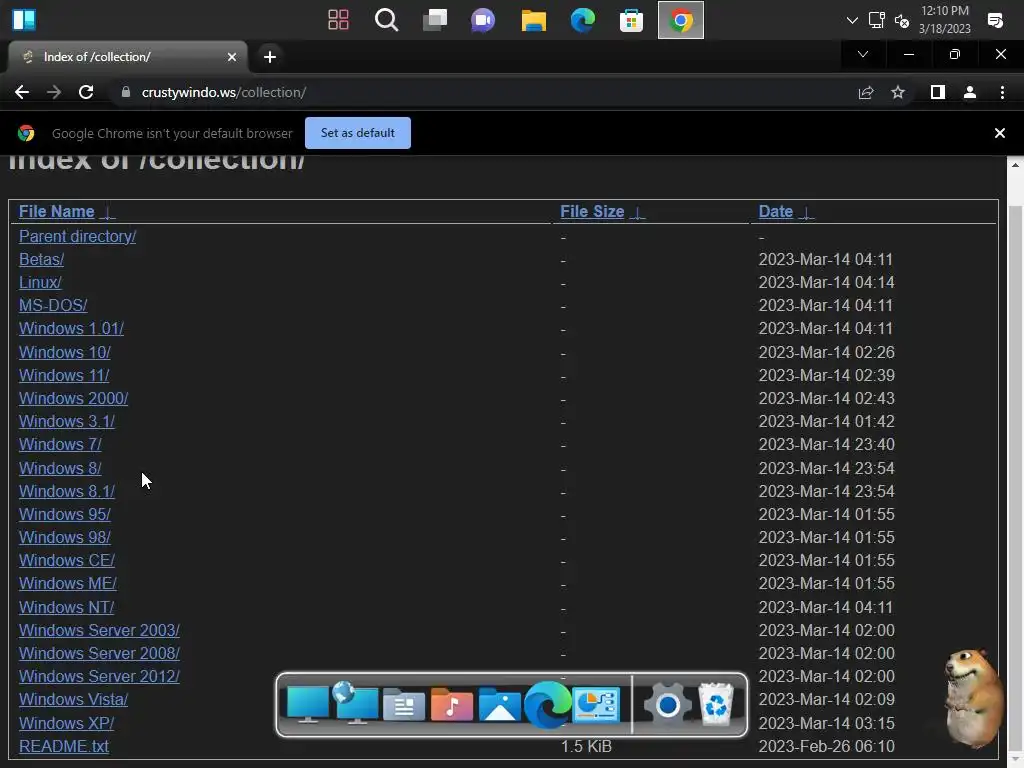Click the network display tray icon
Viewport: 1024px width, 768px height.
(x=876, y=20)
